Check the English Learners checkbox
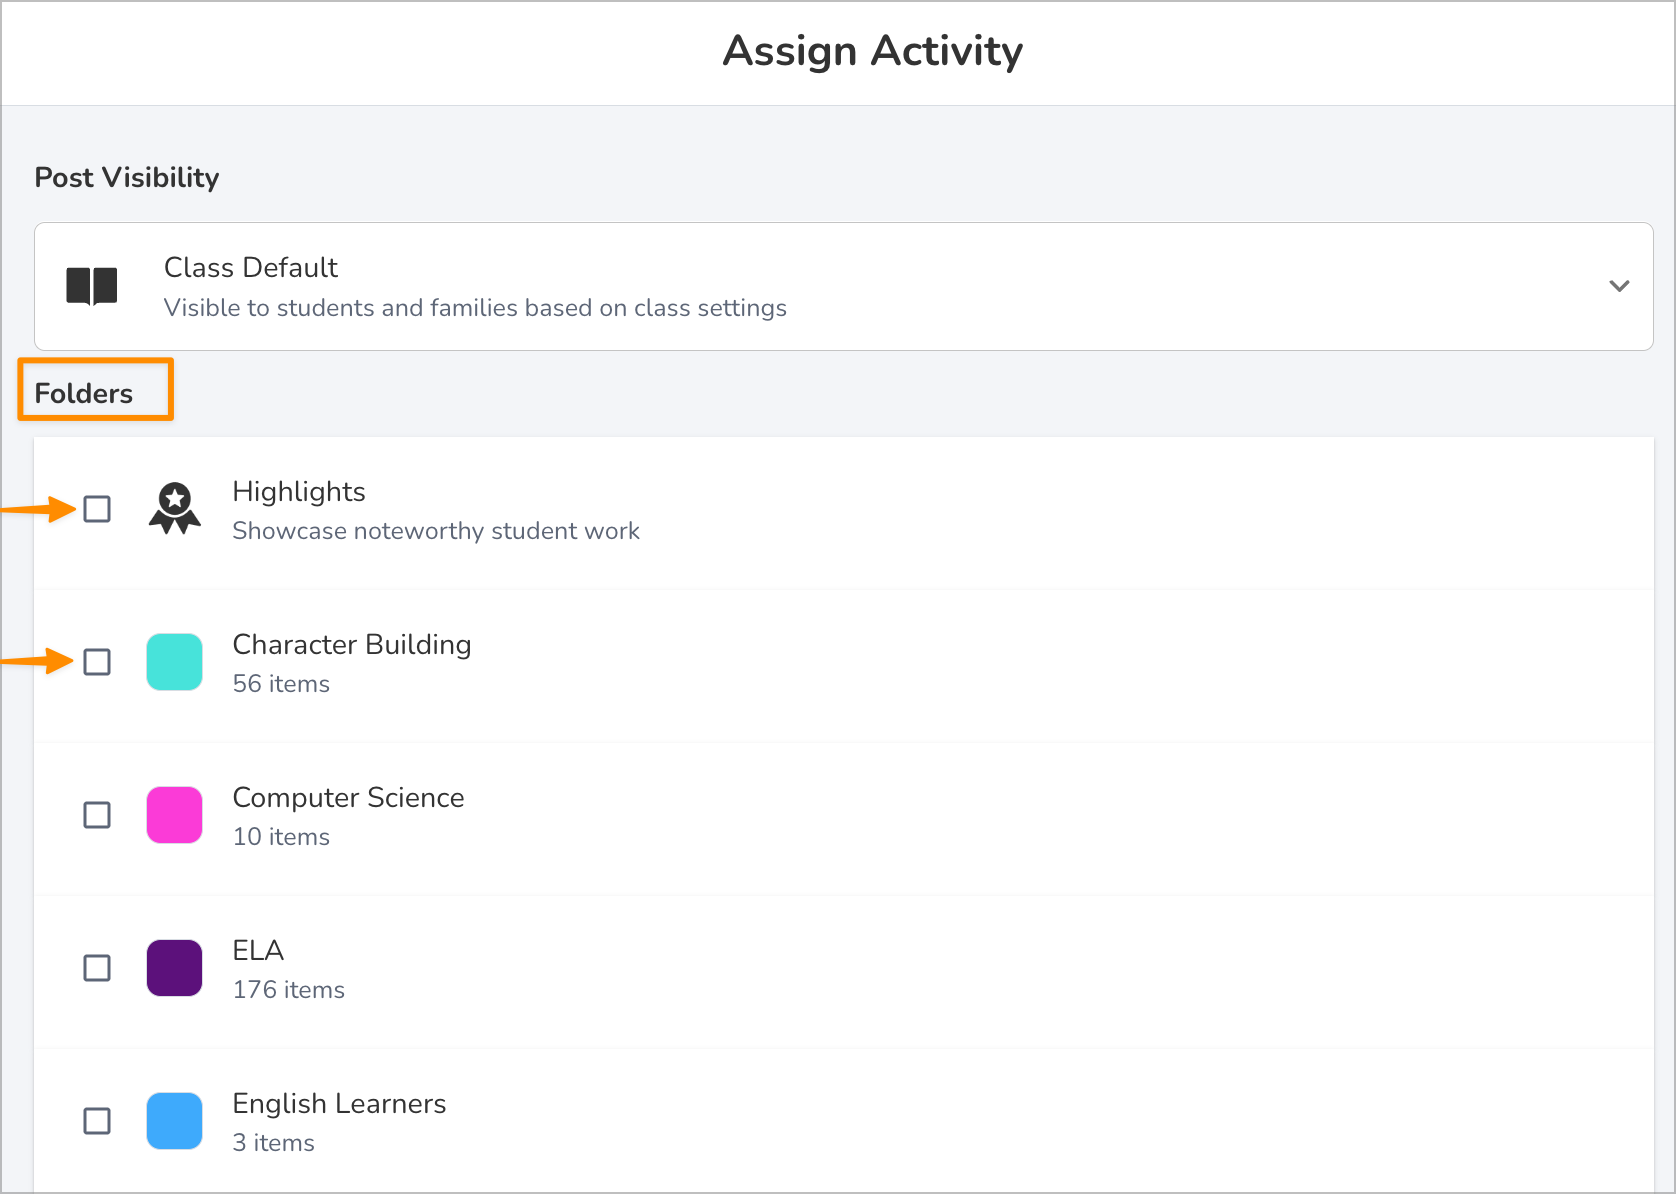The image size is (1676, 1194). click(97, 1120)
